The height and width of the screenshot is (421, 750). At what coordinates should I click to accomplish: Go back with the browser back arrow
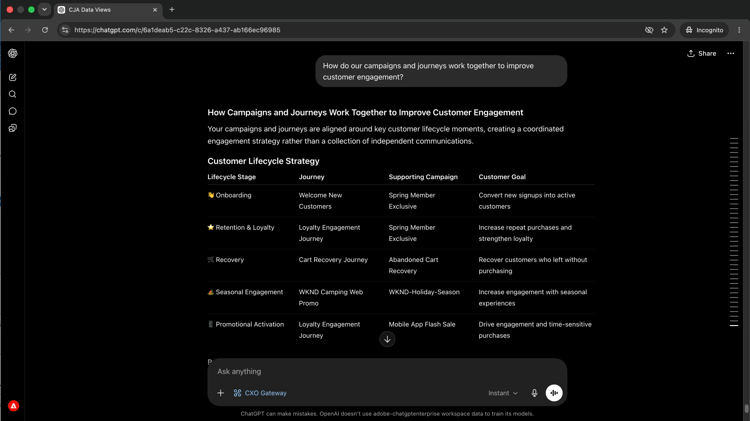(x=11, y=30)
